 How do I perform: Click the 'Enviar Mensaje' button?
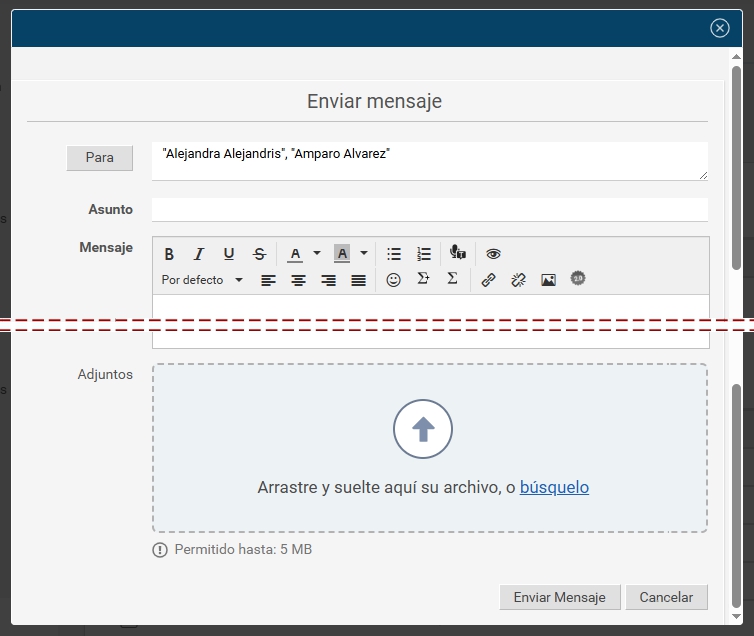559,597
